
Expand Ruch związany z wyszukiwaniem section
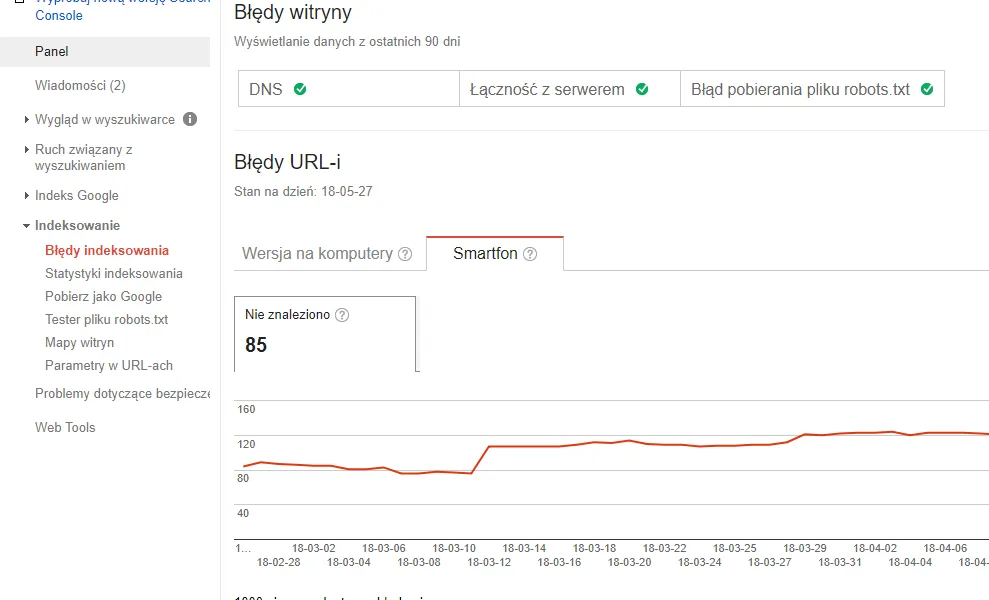(26, 150)
